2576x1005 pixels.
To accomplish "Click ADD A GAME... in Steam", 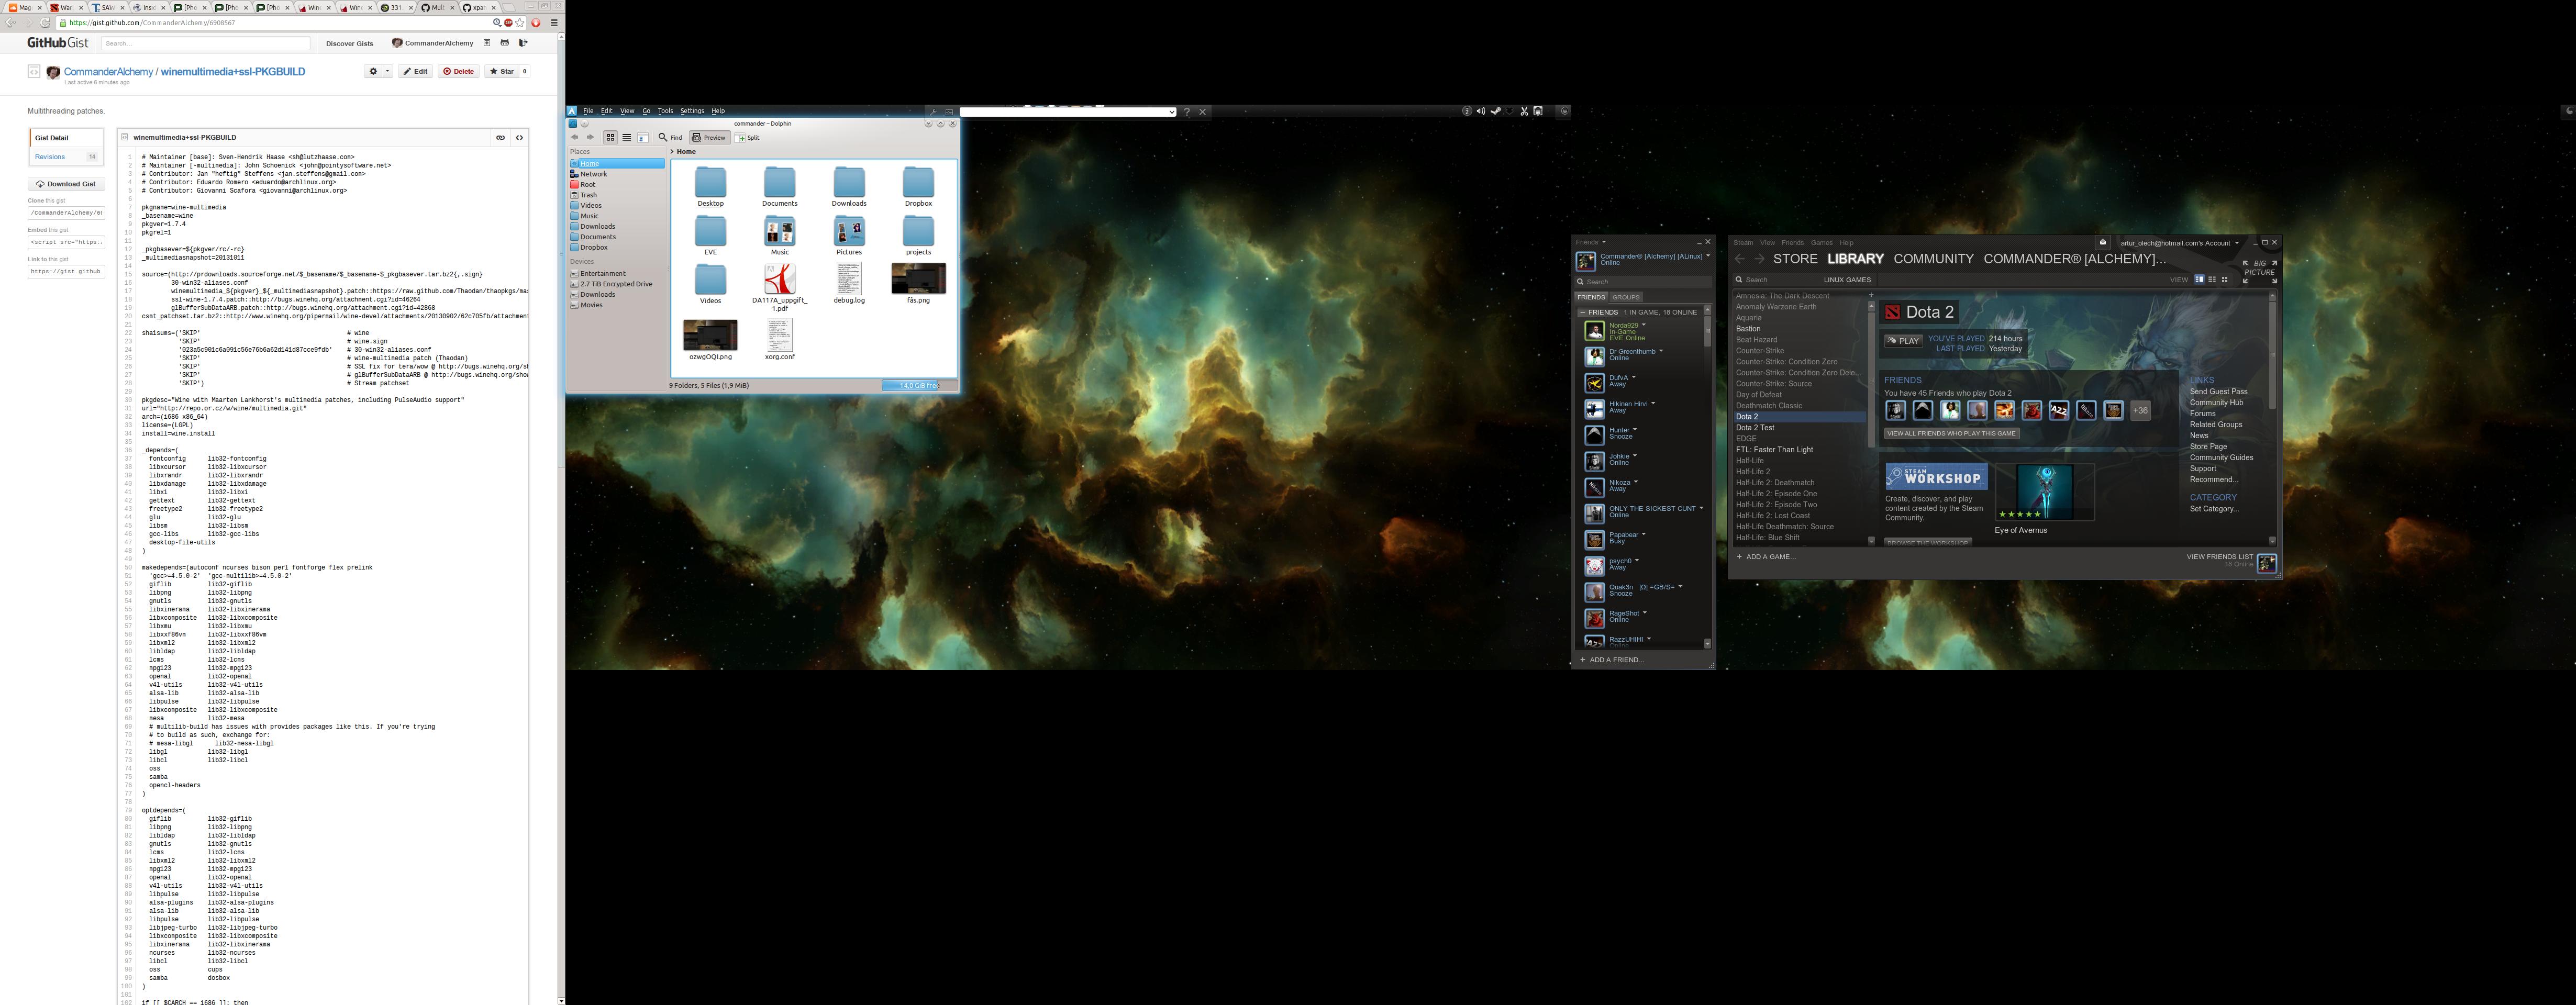I will point(1766,557).
